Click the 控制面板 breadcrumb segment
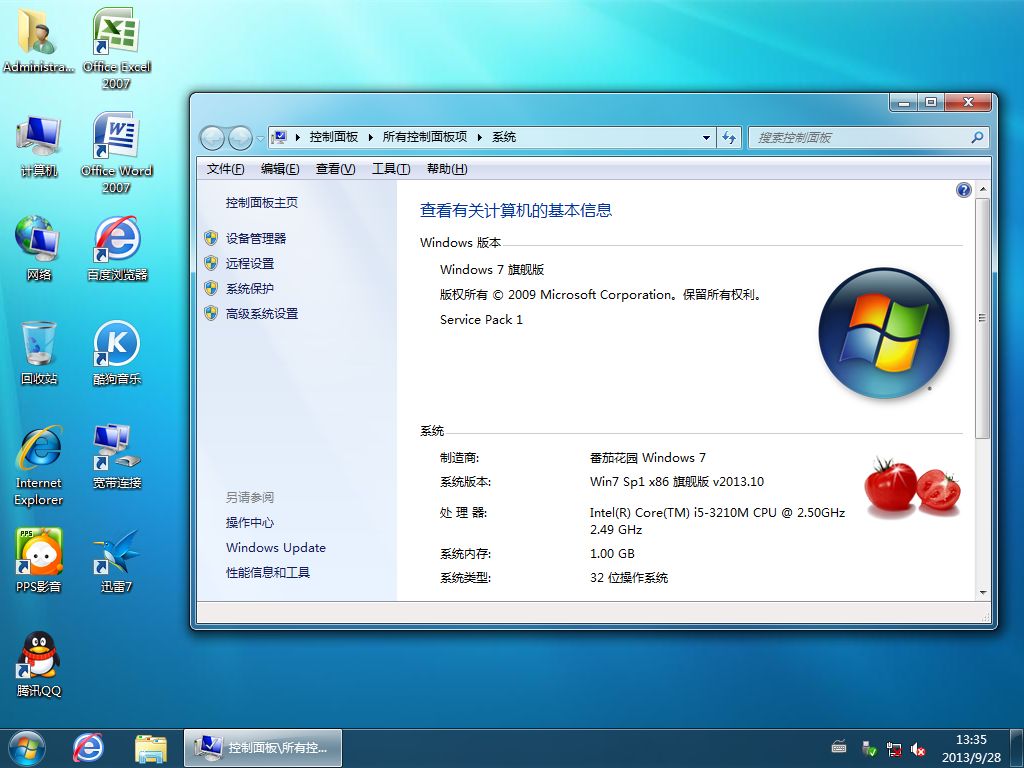 point(334,137)
